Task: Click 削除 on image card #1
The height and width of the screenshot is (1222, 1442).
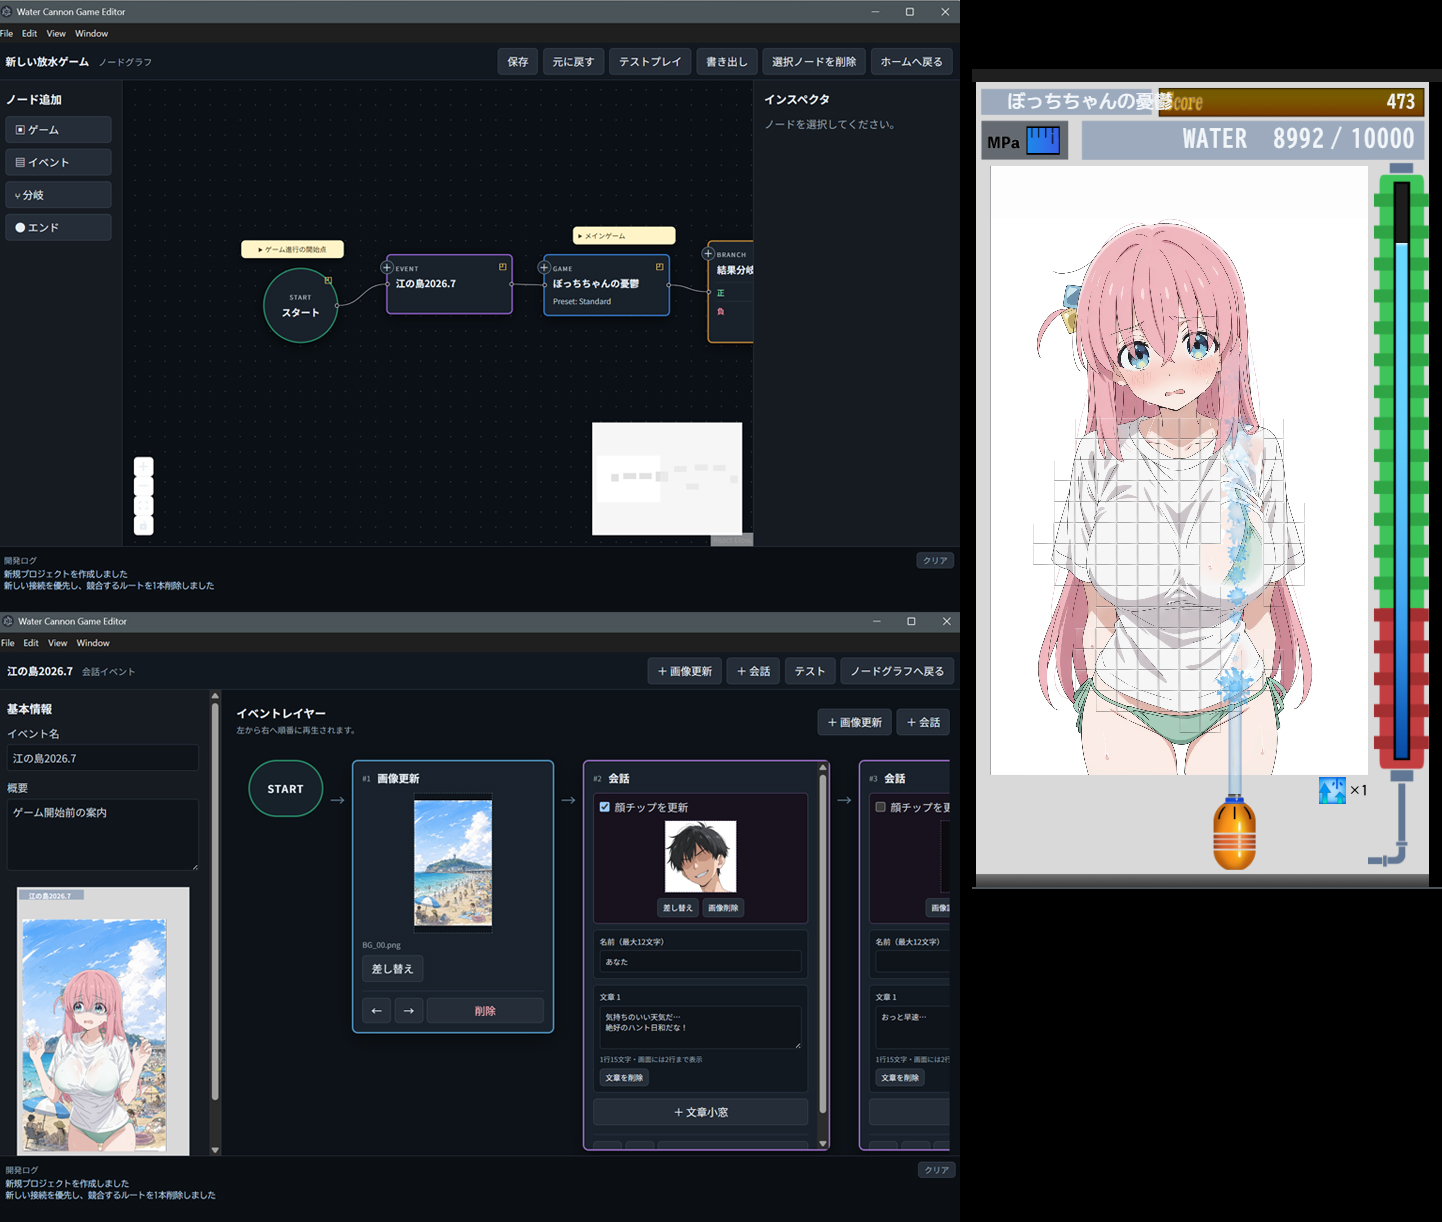Action: [485, 1011]
